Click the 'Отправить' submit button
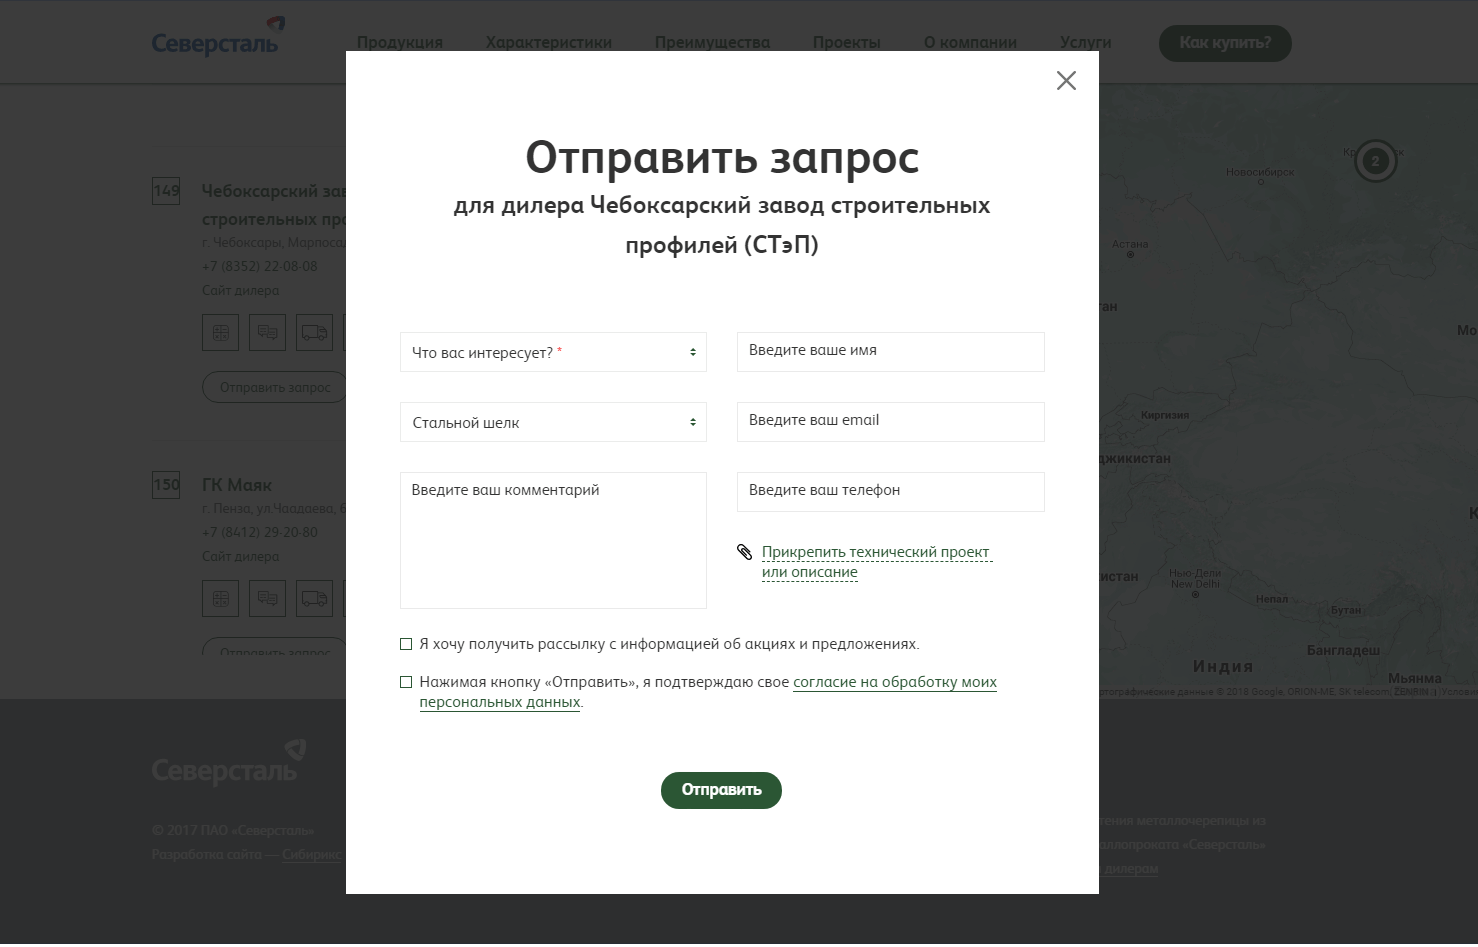Image resolution: width=1478 pixels, height=947 pixels. click(721, 790)
